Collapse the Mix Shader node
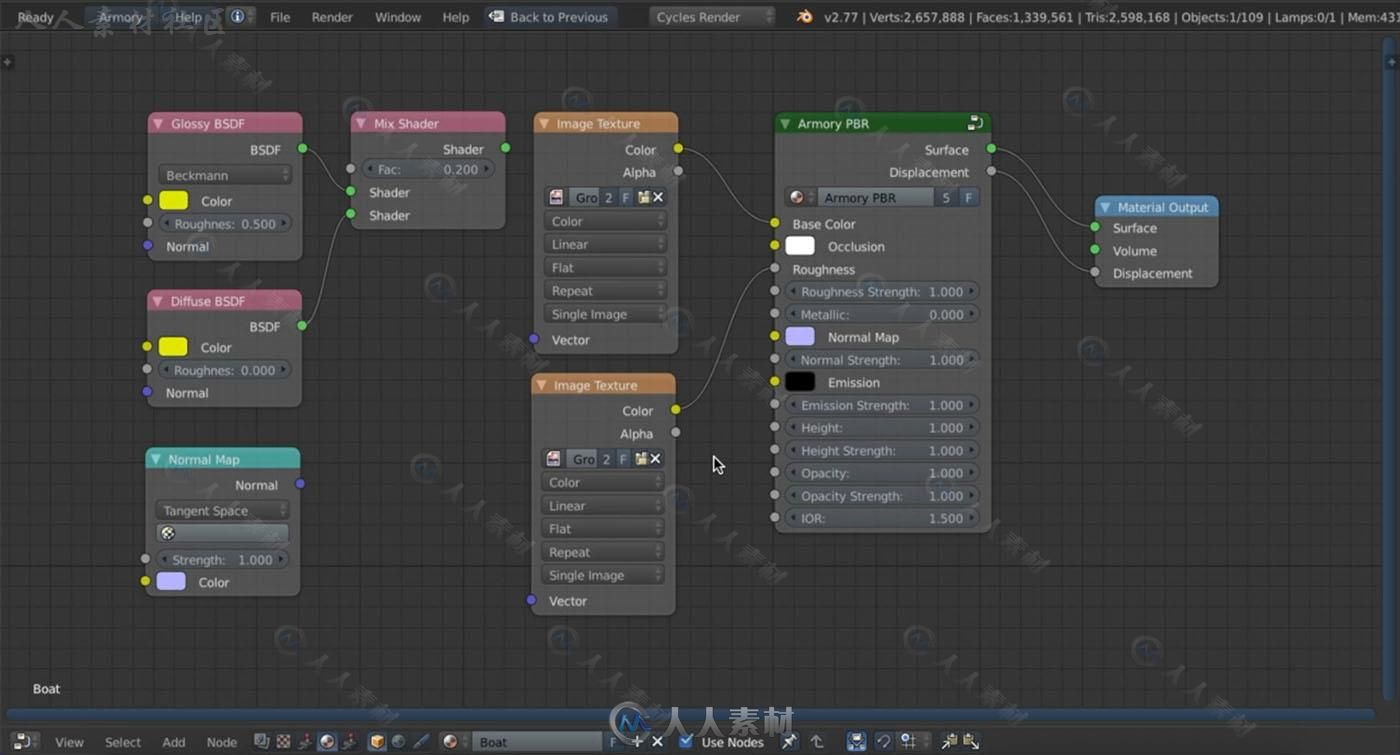1400x755 pixels. pos(360,124)
